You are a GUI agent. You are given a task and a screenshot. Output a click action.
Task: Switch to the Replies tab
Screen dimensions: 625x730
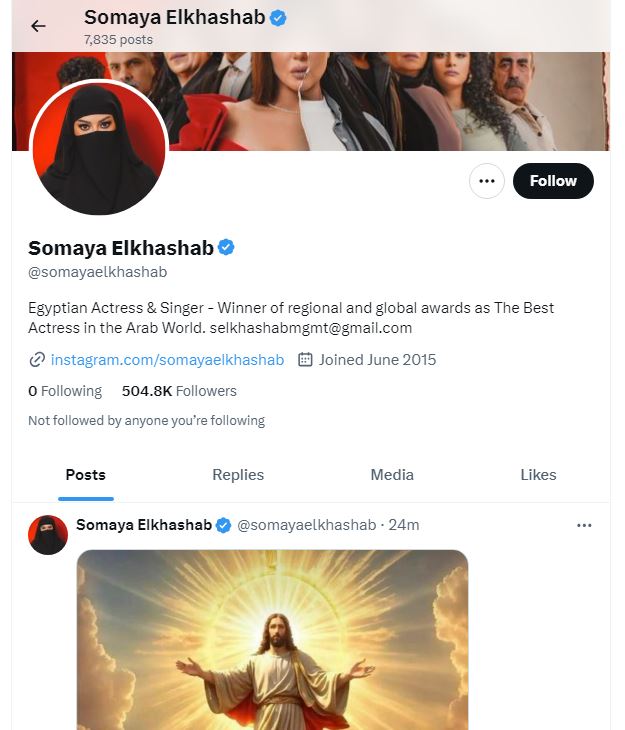(x=238, y=475)
